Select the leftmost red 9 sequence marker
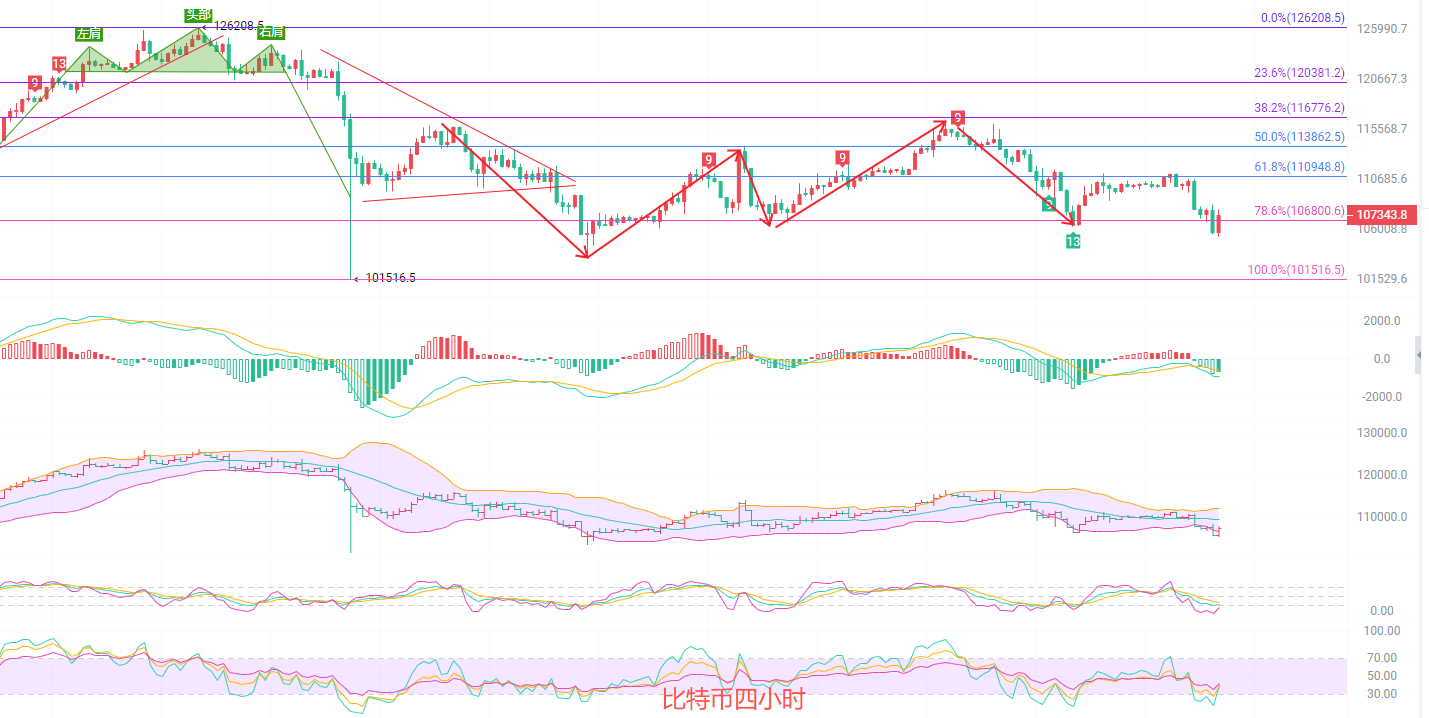This screenshot has height=718, width=1429. point(35,83)
